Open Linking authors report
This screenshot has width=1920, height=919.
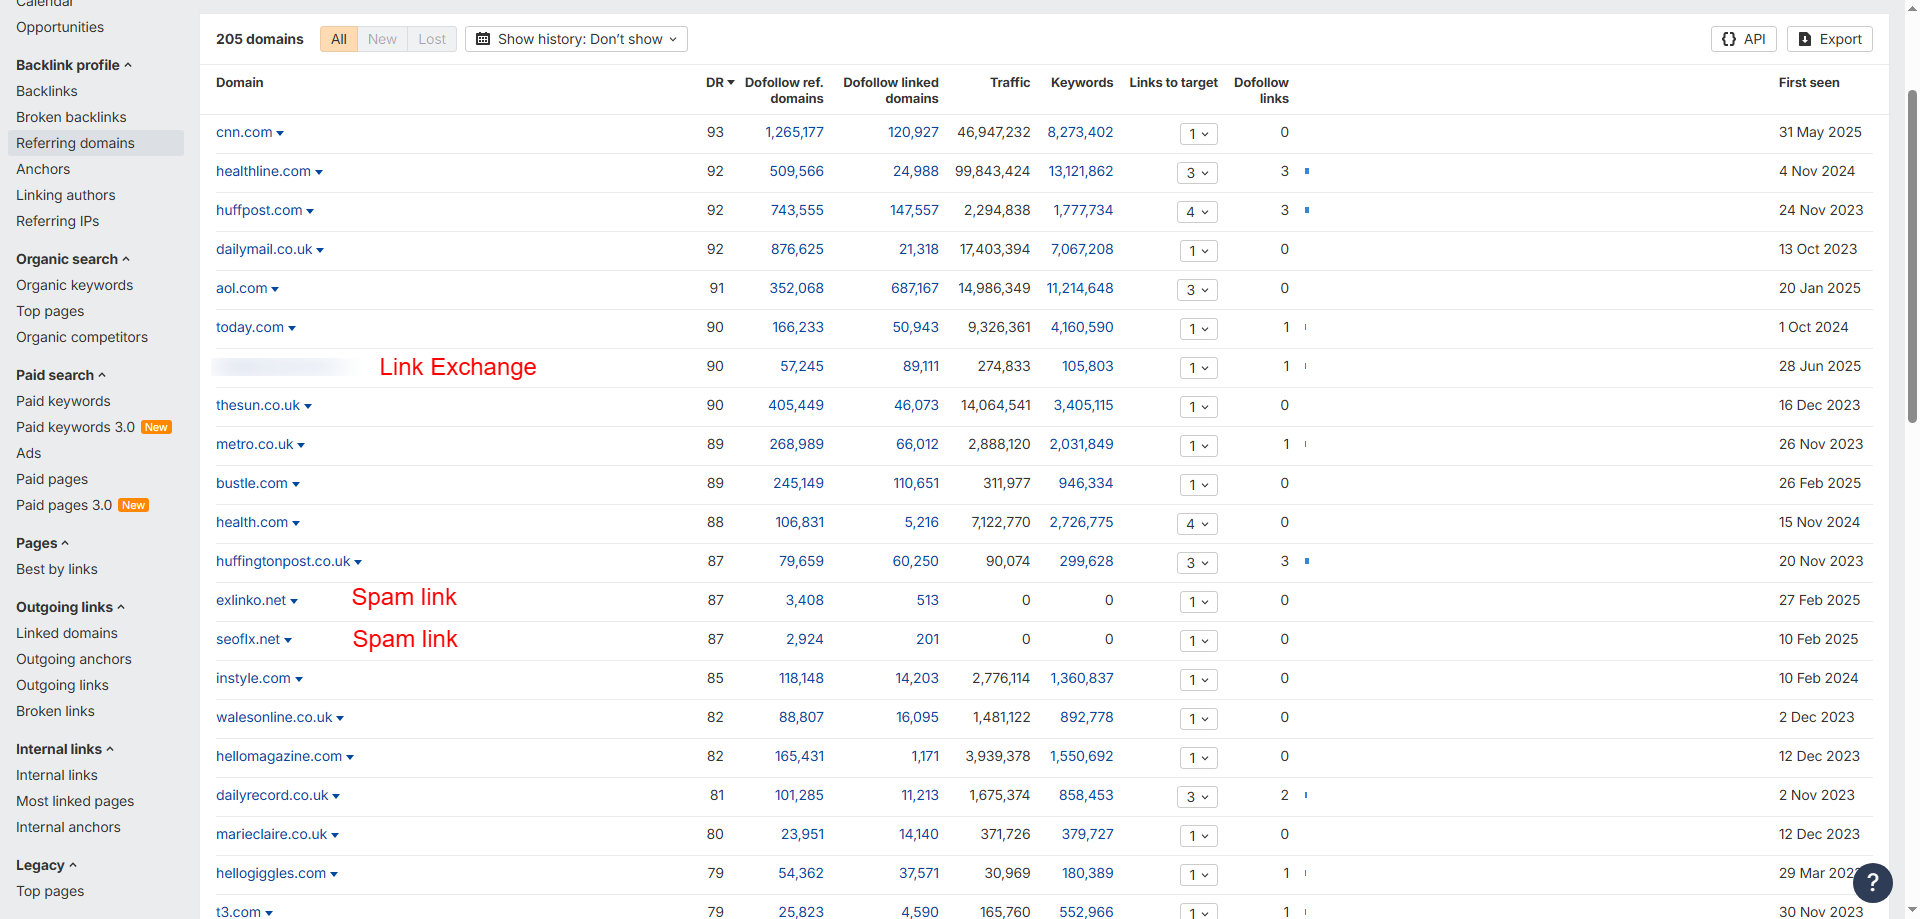tap(66, 195)
